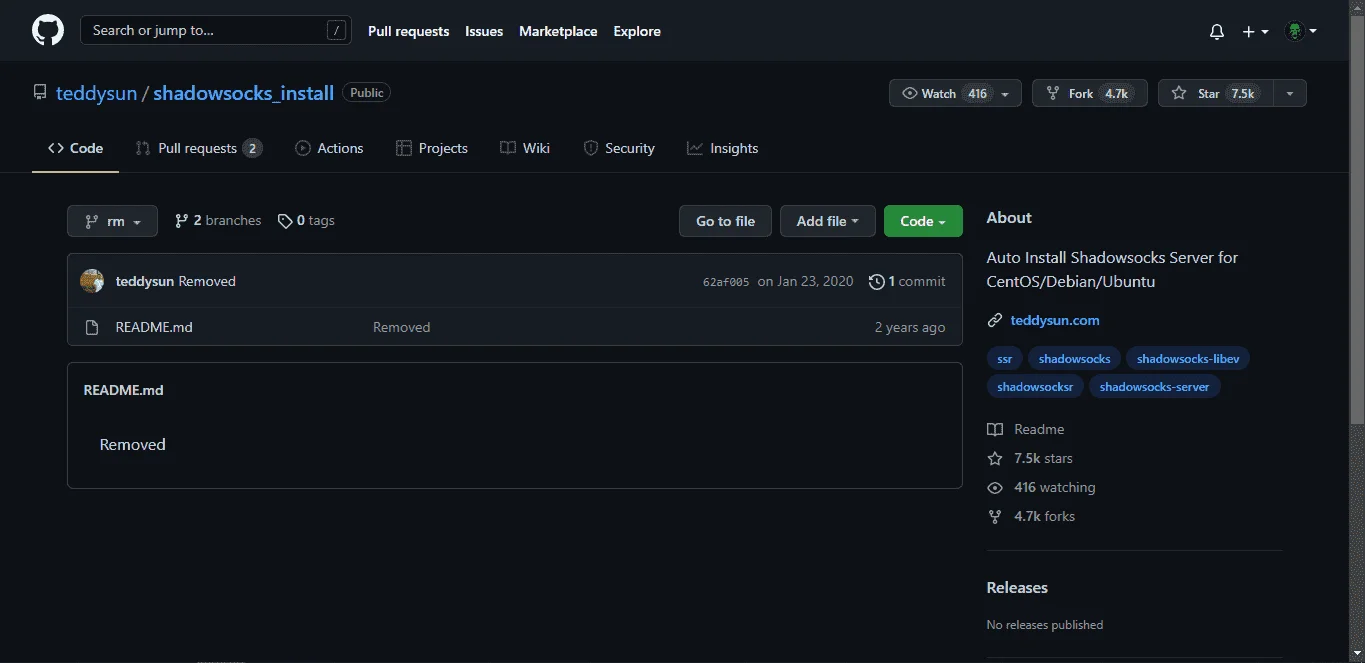View the 0 tags link
The width and height of the screenshot is (1365, 663).
point(306,221)
